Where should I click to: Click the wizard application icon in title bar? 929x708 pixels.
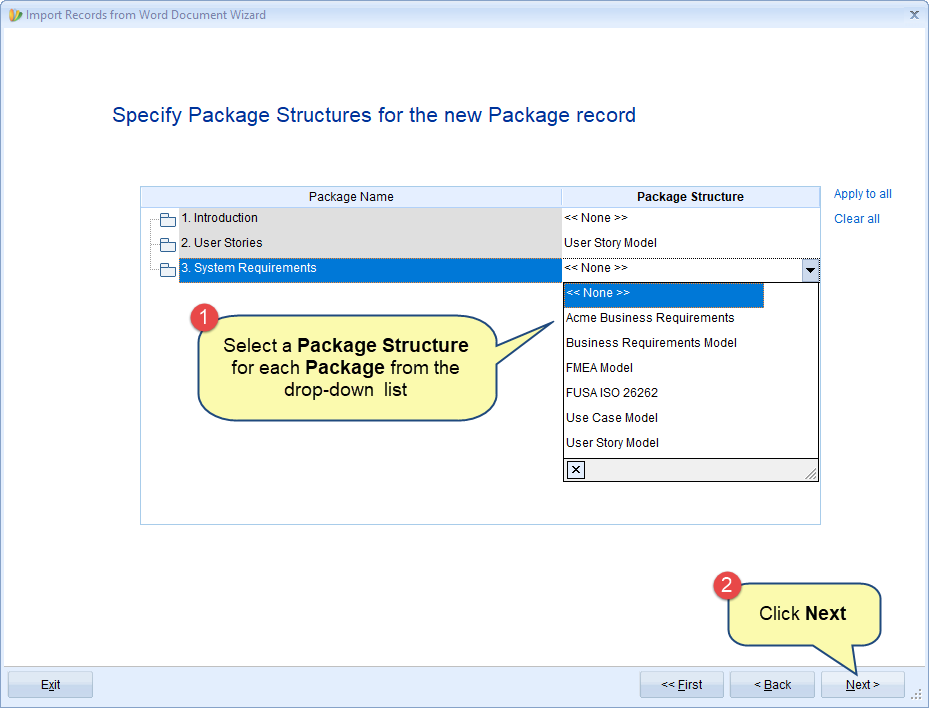point(15,15)
